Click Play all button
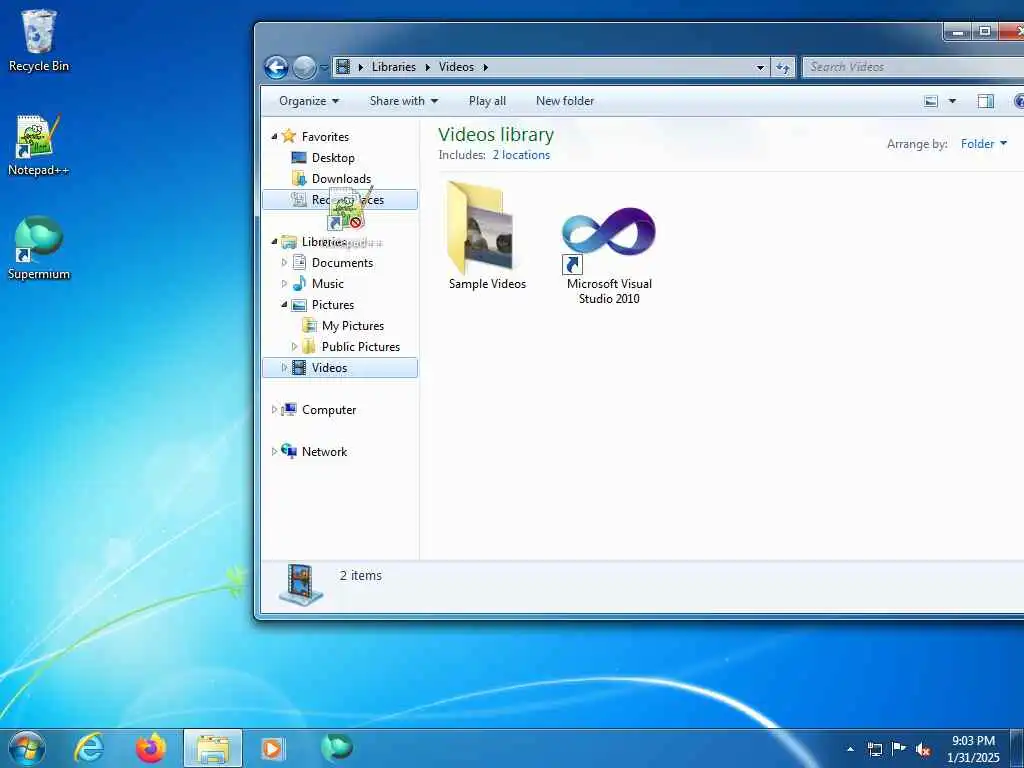The width and height of the screenshot is (1024, 768). pyautogui.click(x=487, y=101)
